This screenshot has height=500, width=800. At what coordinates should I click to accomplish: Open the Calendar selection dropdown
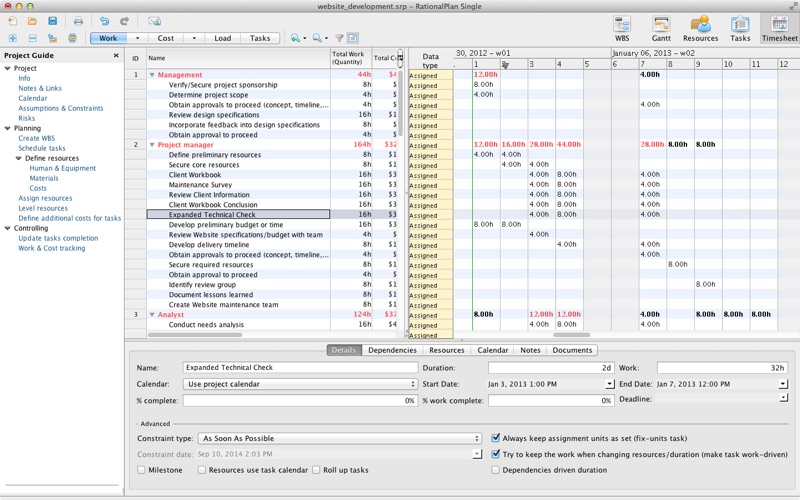coord(301,384)
